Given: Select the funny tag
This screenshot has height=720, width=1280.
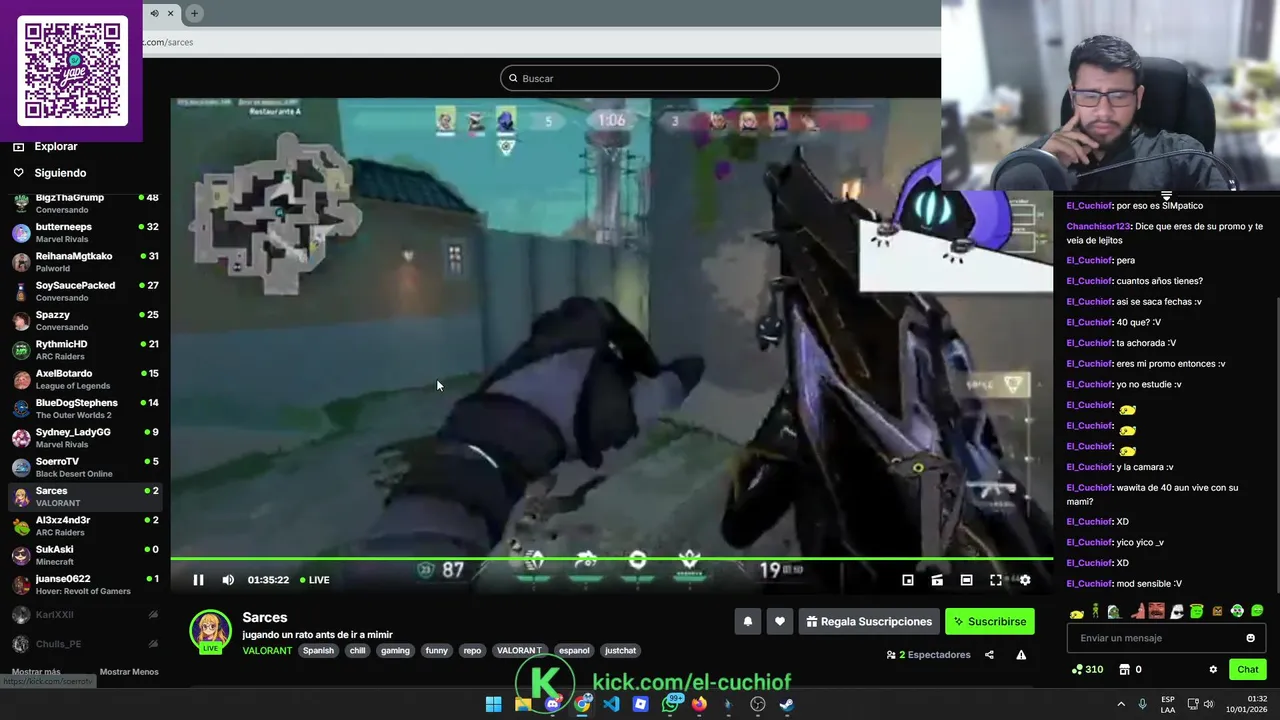Looking at the screenshot, I should [437, 650].
